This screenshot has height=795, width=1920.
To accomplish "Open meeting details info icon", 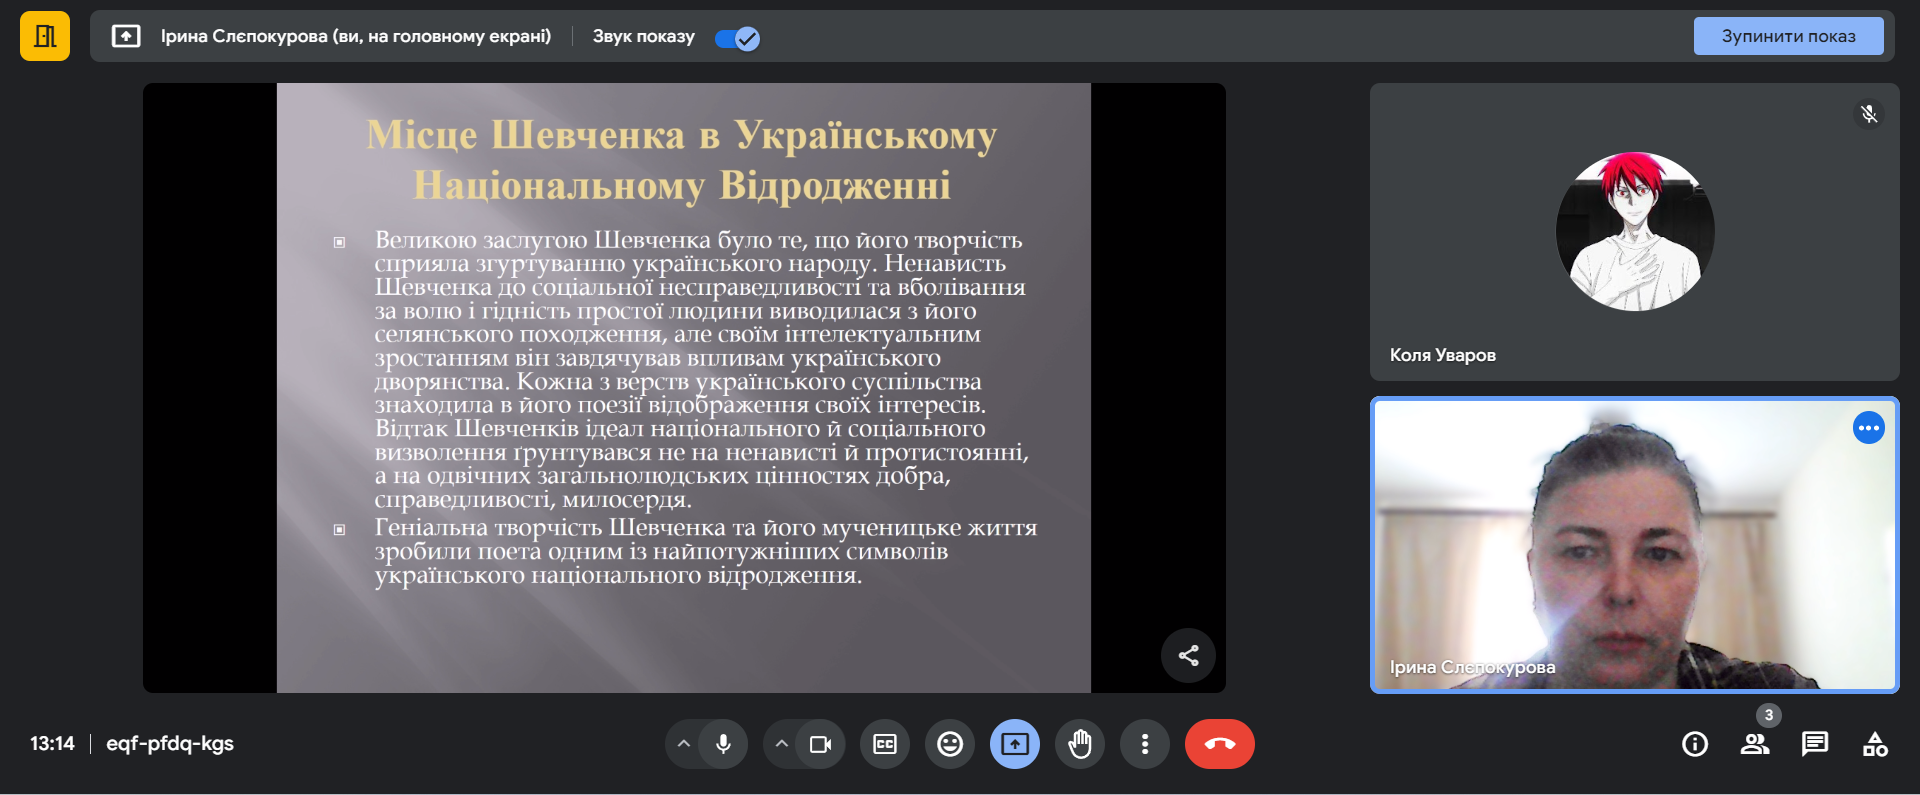I will click(x=1695, y=744).
